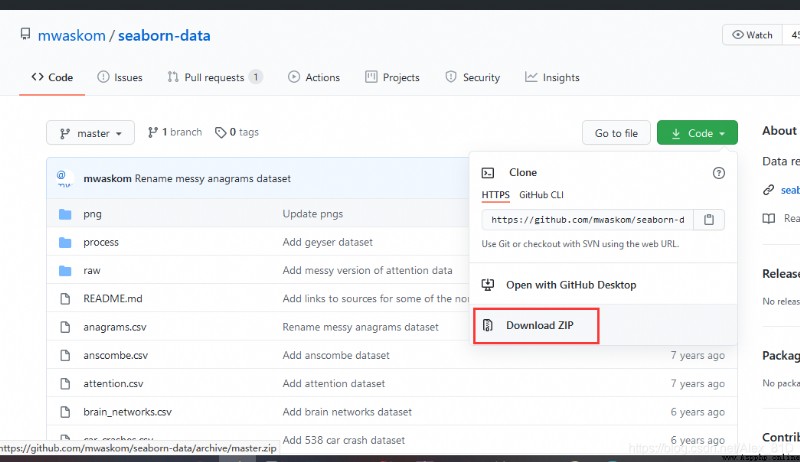Switch to the Code tab
Image resolution: width=800 pixels, height=462 pixels.
[52, 78]
